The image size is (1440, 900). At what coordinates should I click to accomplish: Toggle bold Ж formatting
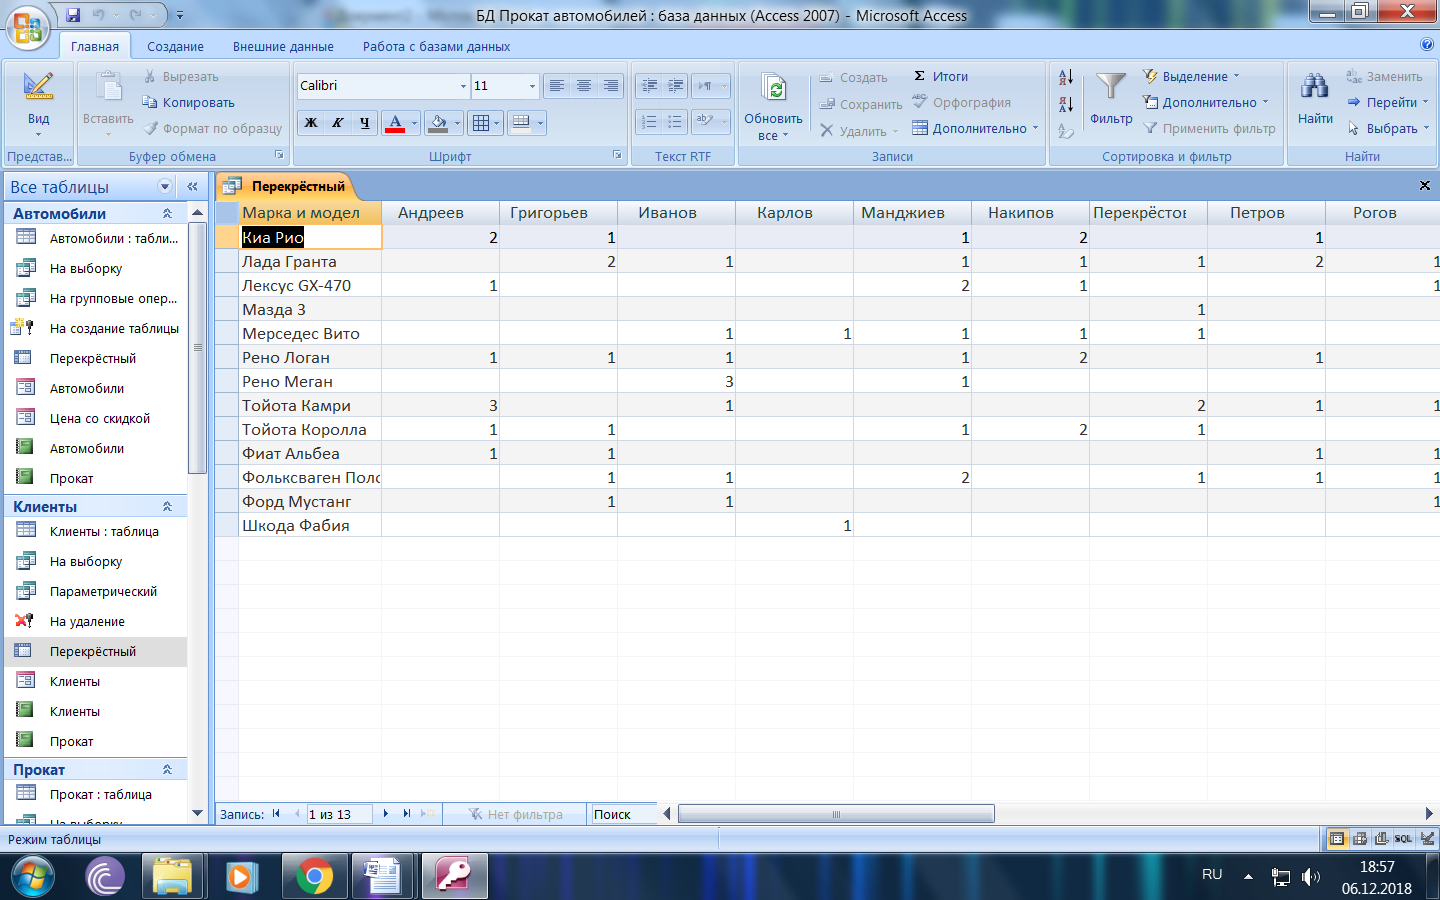(311, 123)
